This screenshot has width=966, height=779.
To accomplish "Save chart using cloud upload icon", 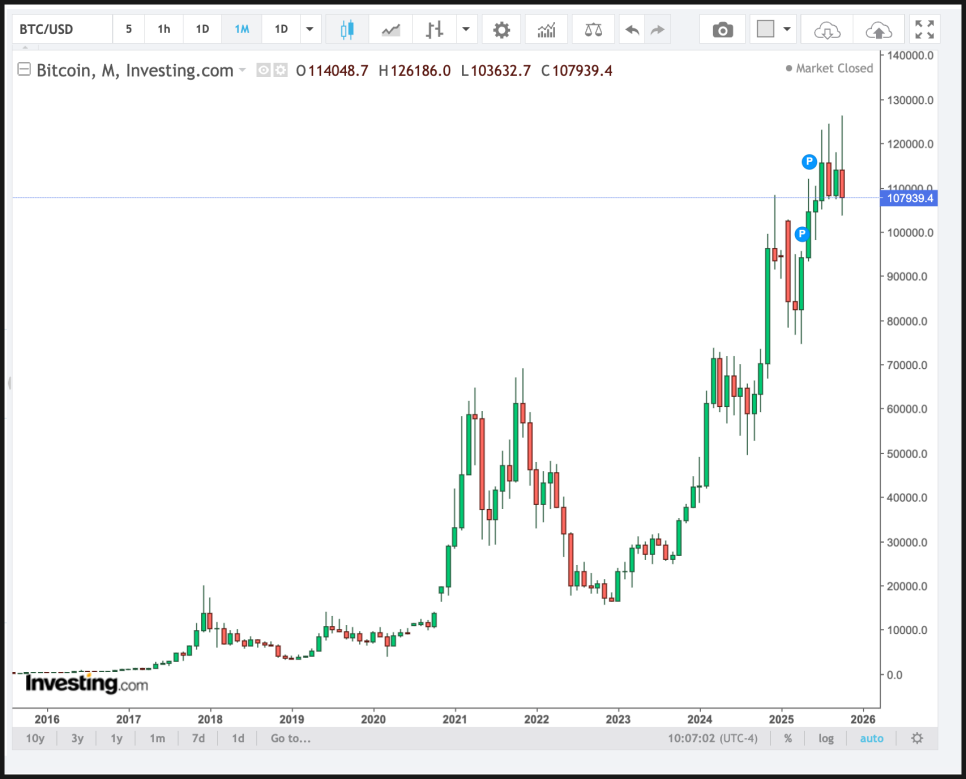I will click(x=878, y=30).
